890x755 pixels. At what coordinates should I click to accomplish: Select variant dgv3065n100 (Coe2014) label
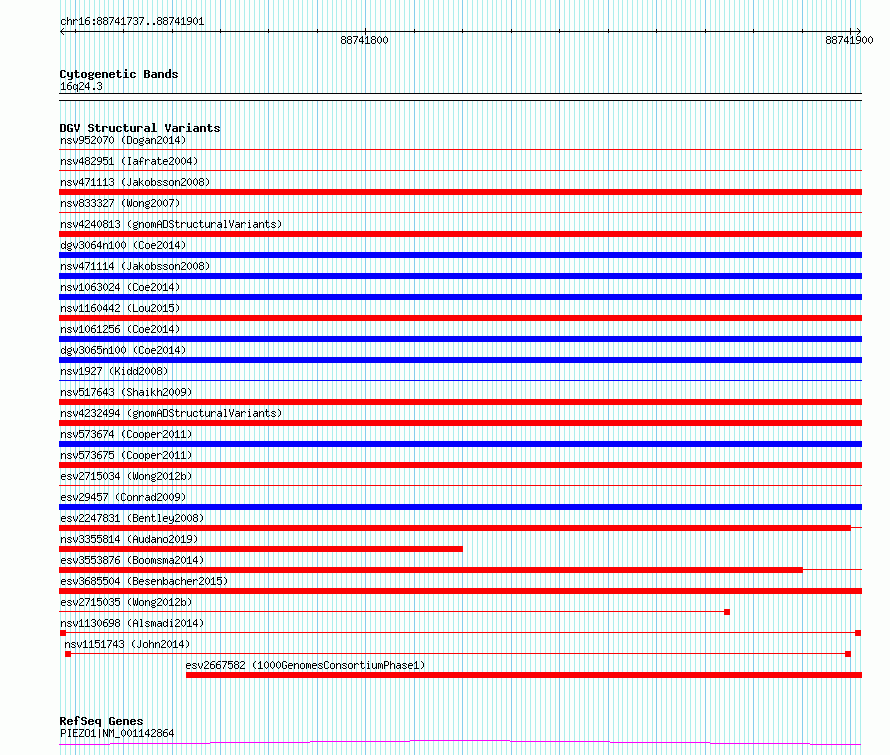[x=123, y=350]
